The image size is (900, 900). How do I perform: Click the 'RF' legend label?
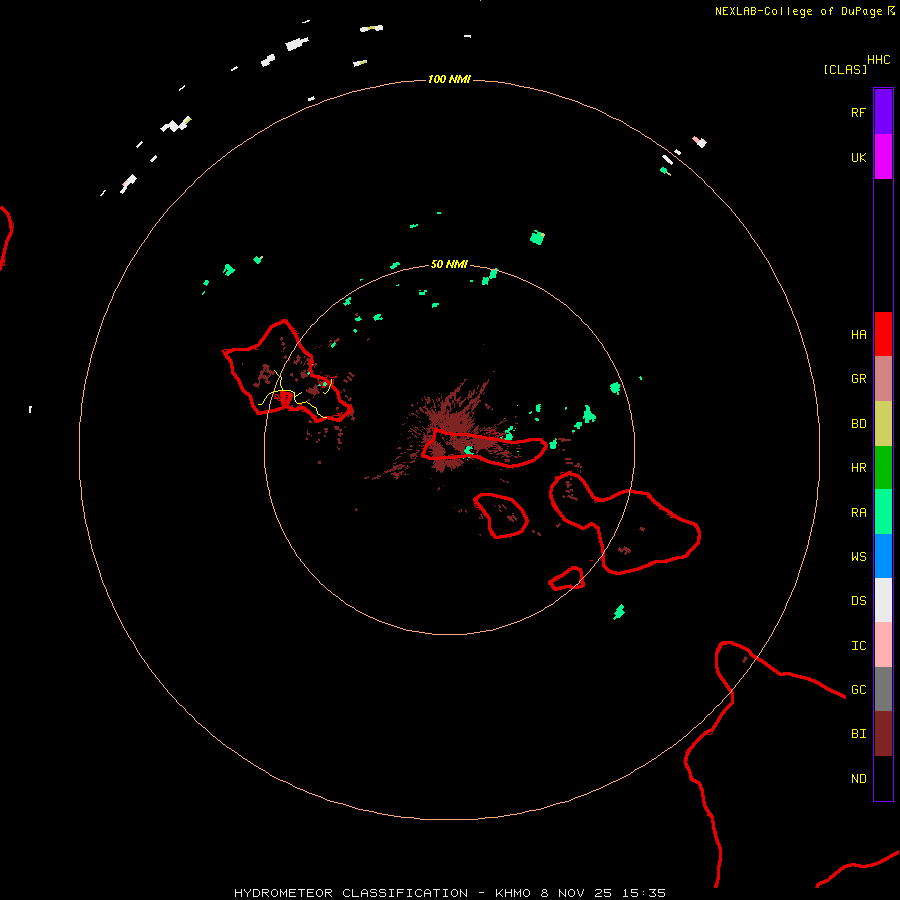[x=858, y=112]
